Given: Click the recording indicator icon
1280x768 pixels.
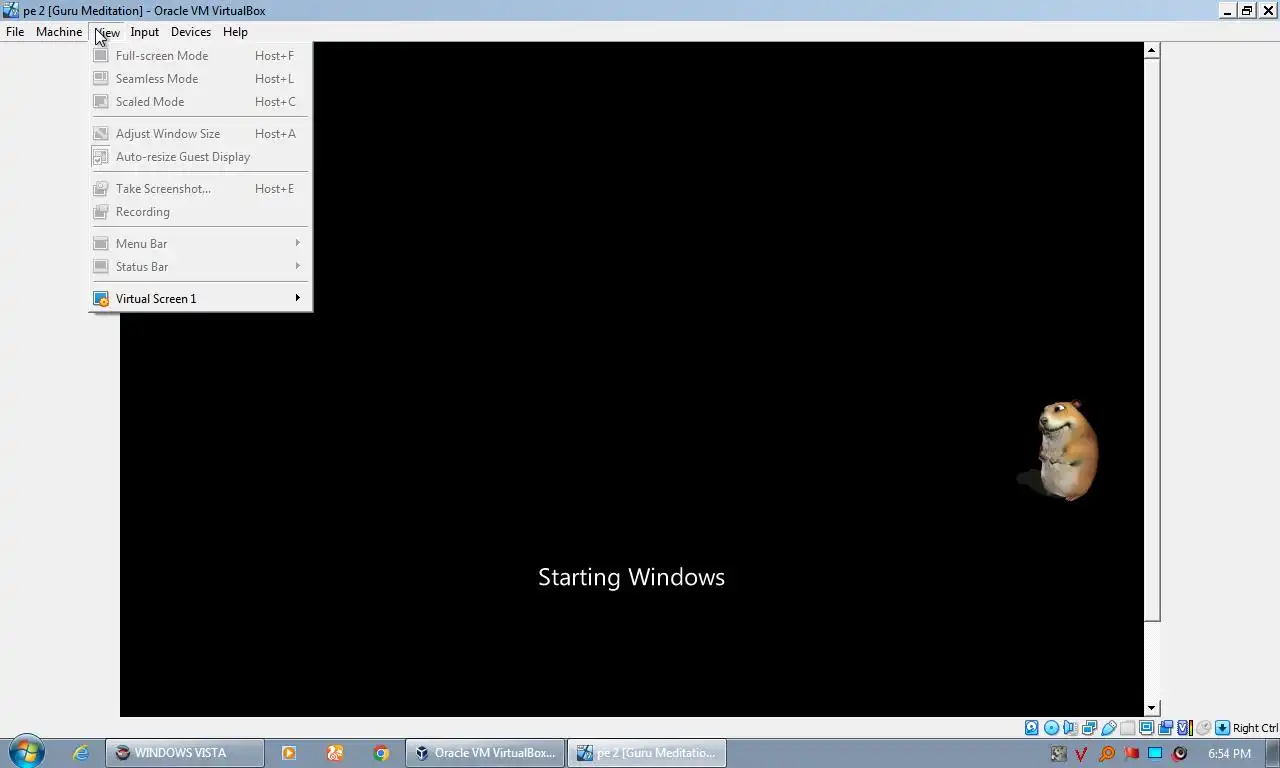Looking at the screenshot, I should (1165, 728).
